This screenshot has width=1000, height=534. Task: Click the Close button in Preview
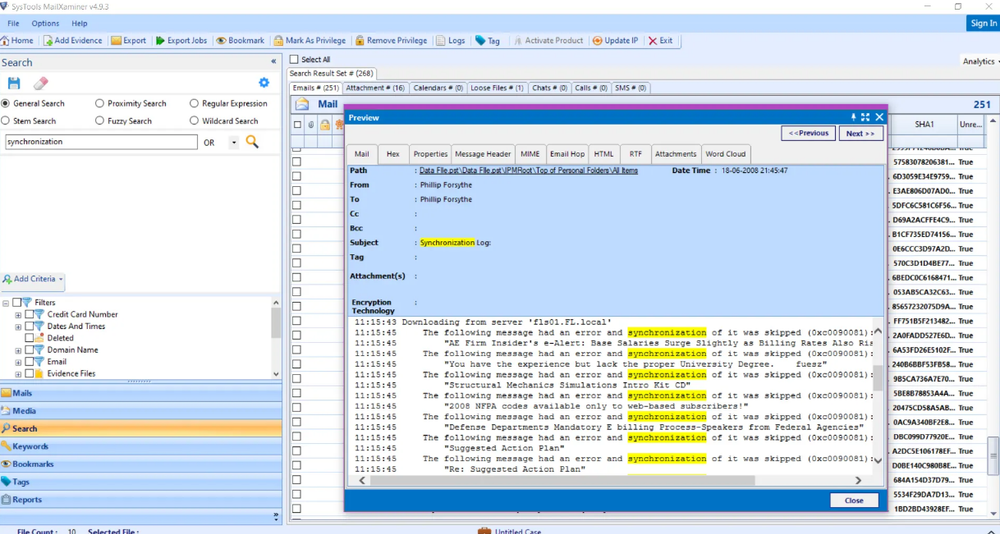tap(854, 500)
